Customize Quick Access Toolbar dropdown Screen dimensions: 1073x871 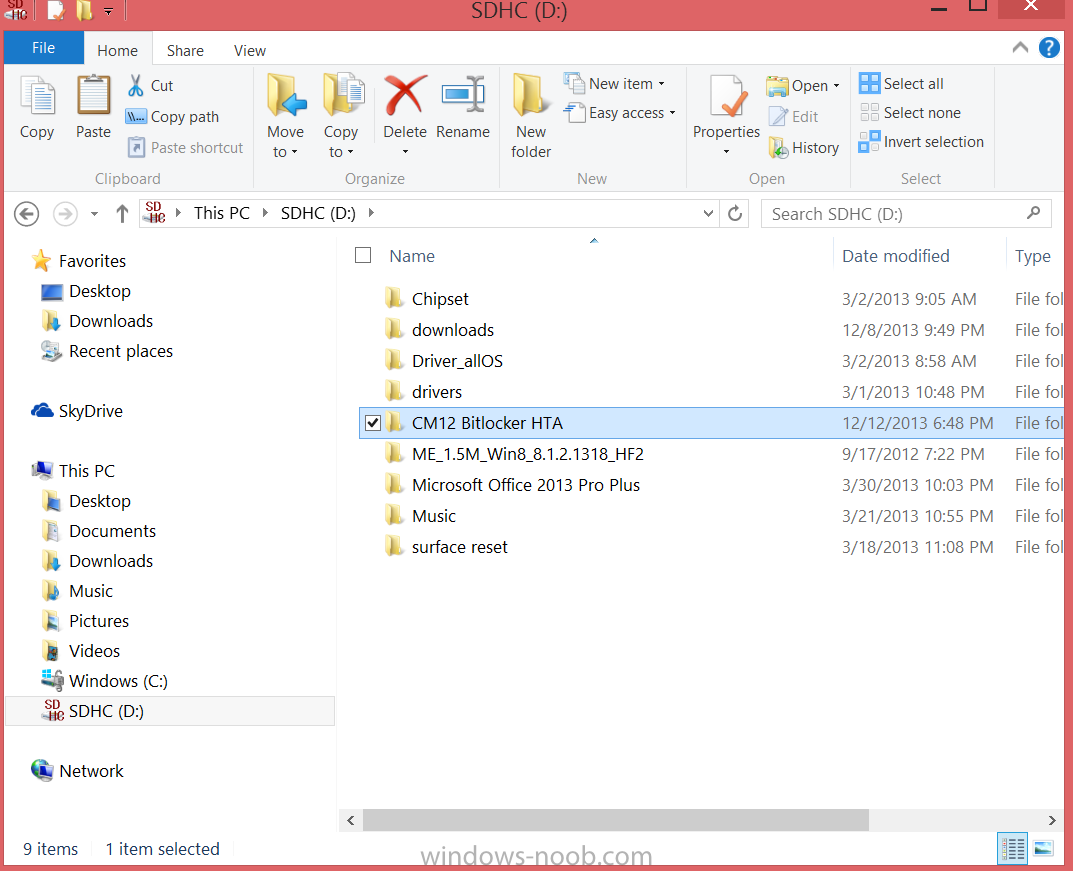(x=108, y=11)
